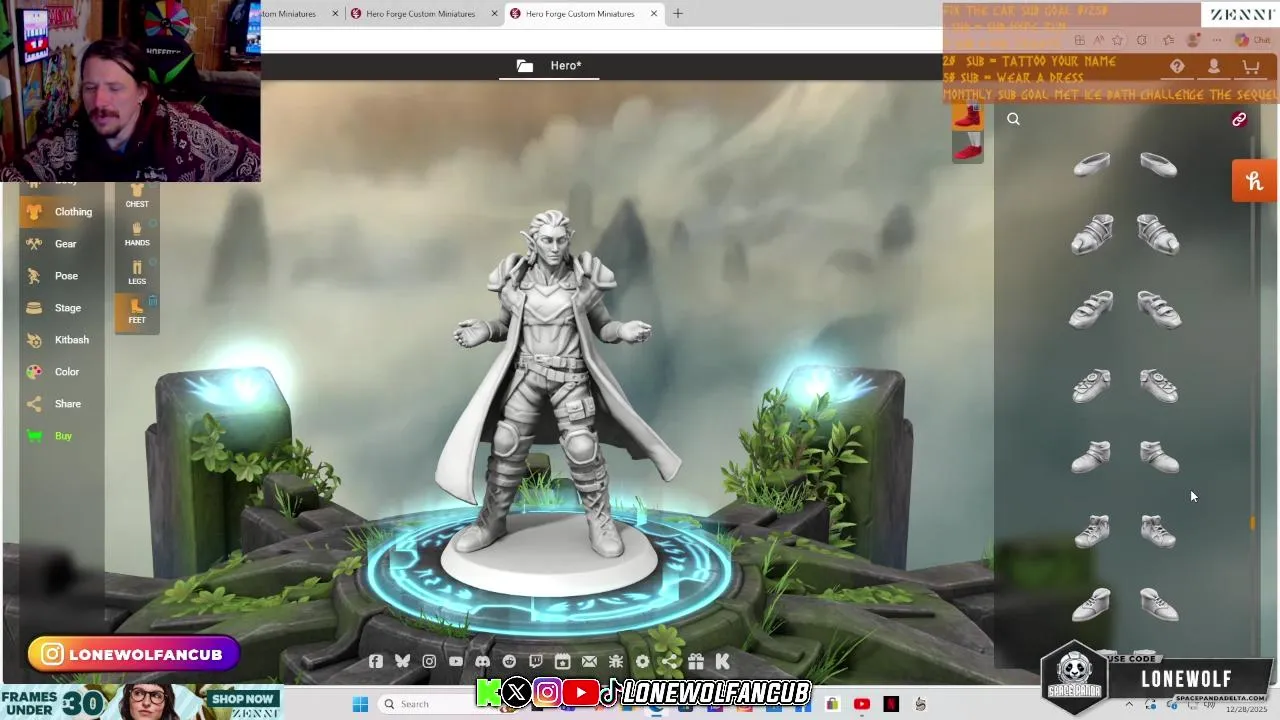Switch to the second Hero Forge browser tab
The width and height of the screenshot is (1280, 720).
[420, 14]
